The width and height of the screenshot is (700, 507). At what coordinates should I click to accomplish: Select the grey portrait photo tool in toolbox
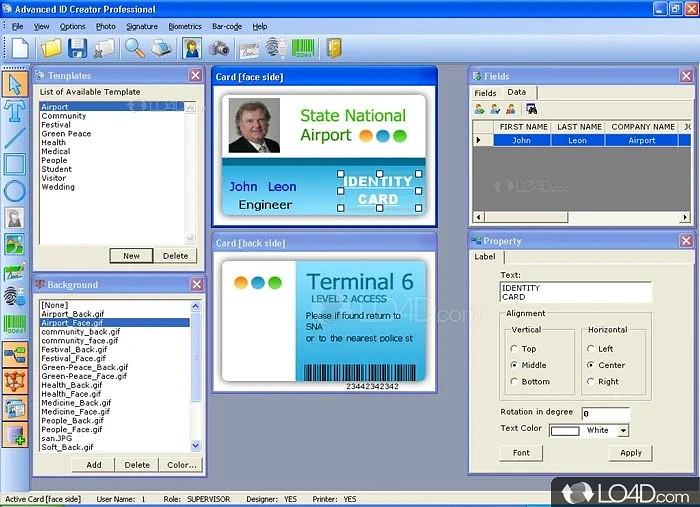point(15,218)
